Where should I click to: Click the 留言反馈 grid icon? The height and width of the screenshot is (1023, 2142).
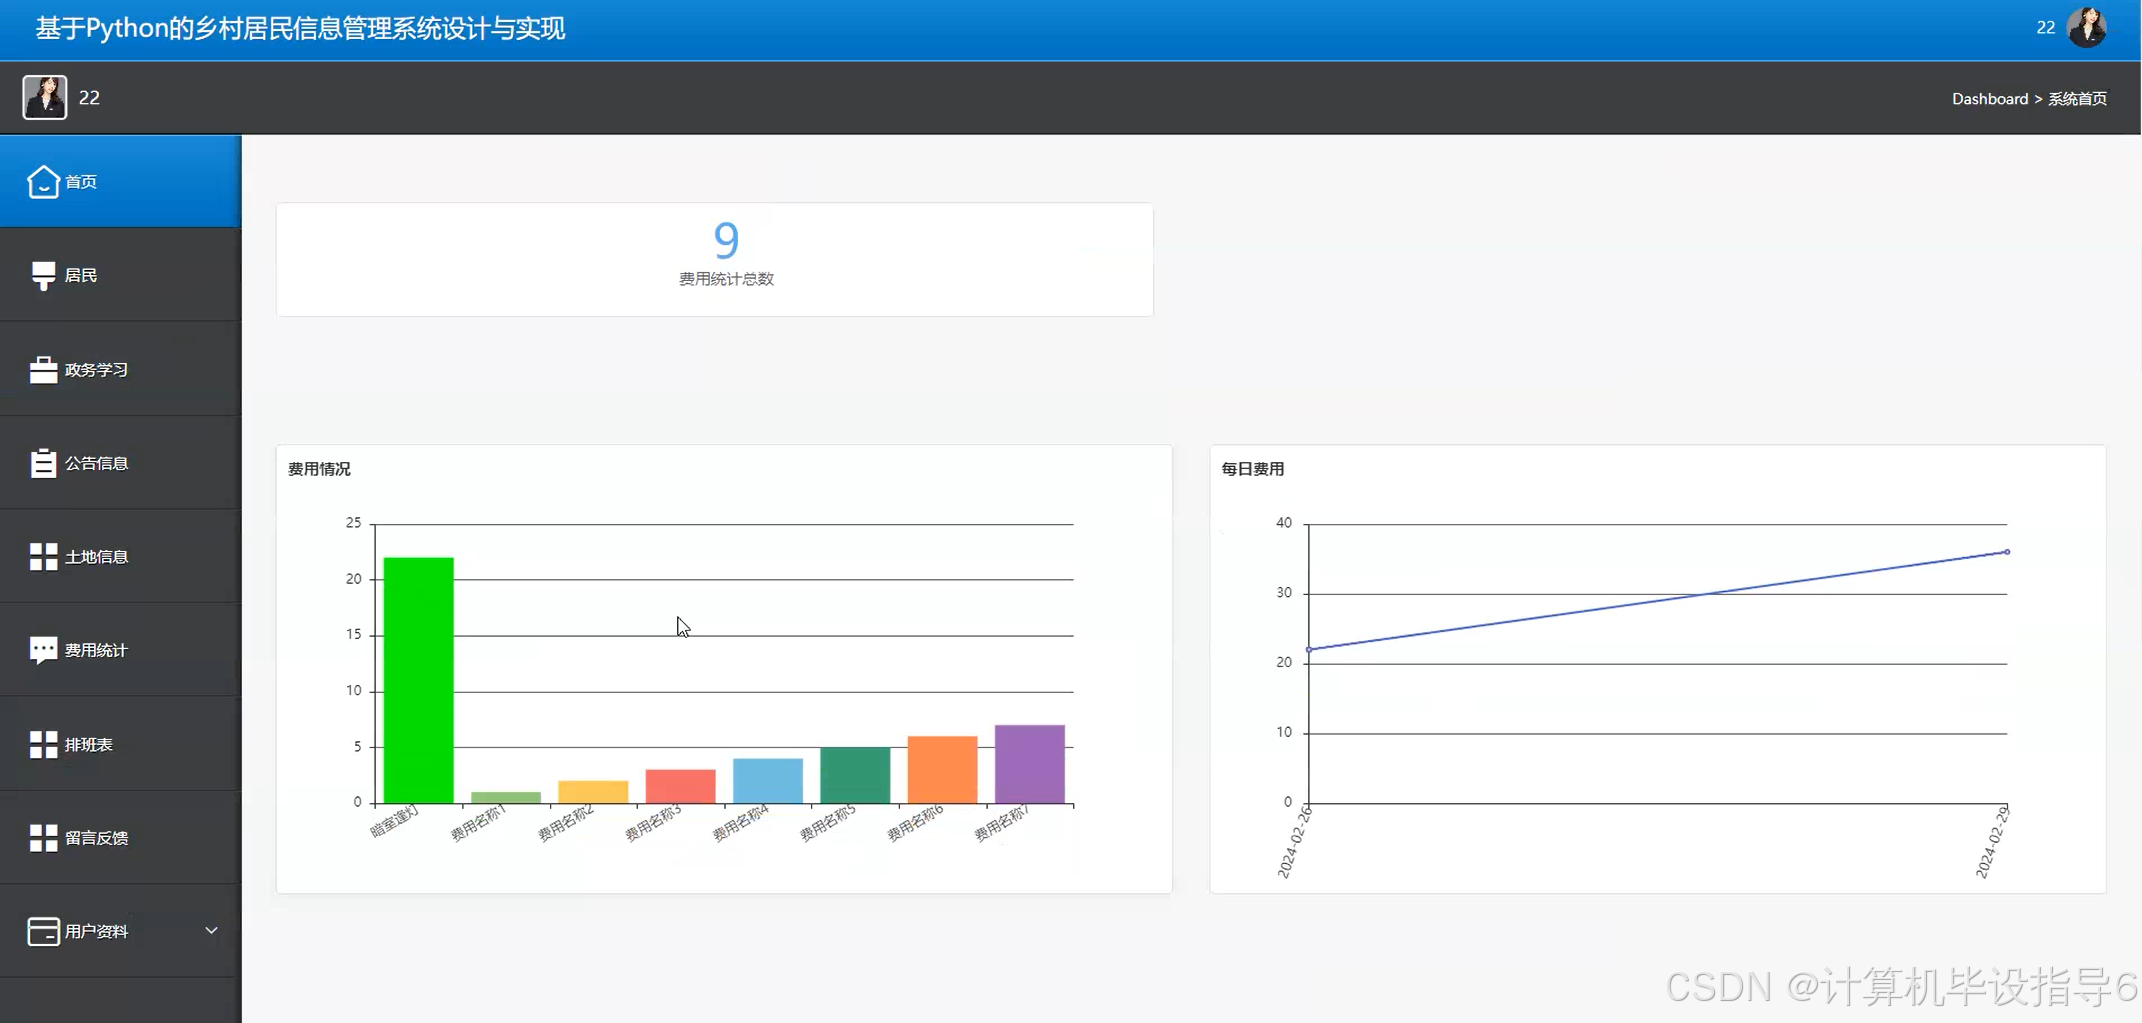click(43, 838)
